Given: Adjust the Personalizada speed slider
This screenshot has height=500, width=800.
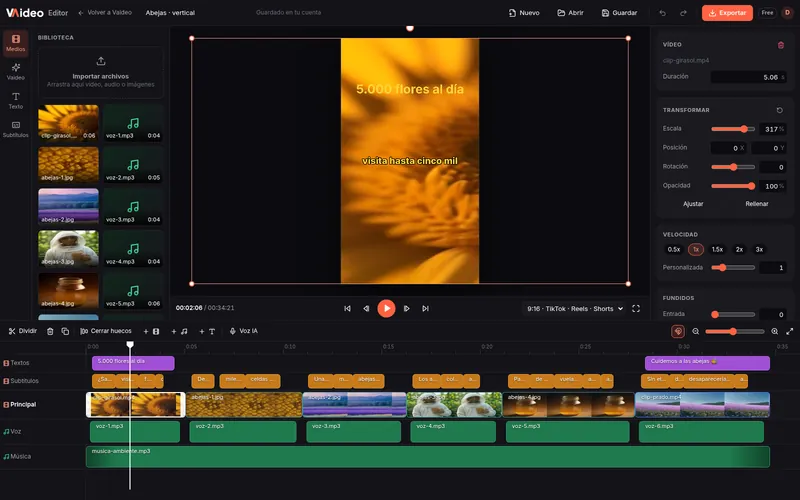Looking at the screenshot, I should pos(733,267).
